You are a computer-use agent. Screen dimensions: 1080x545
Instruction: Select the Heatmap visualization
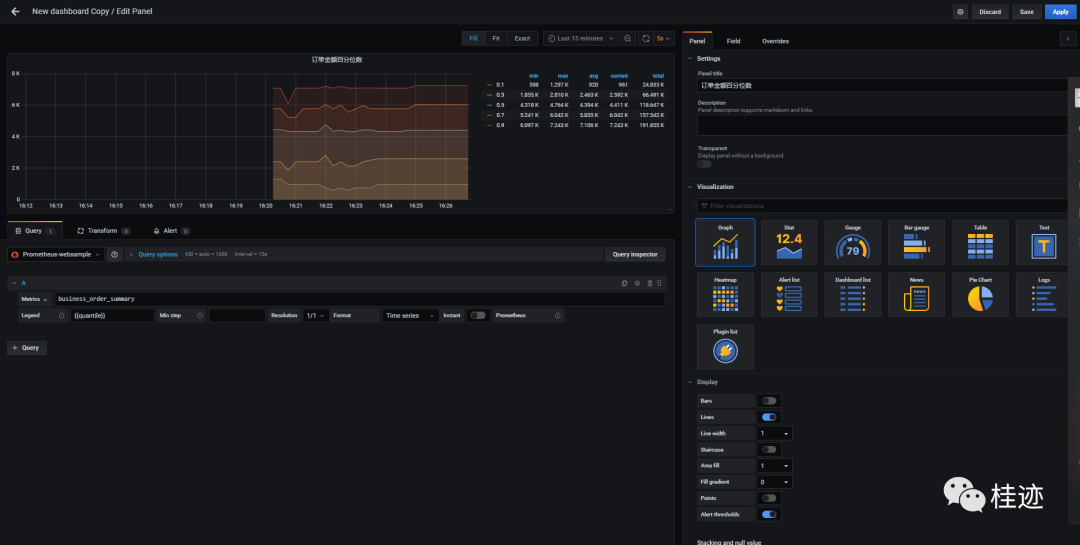(725, 294)
